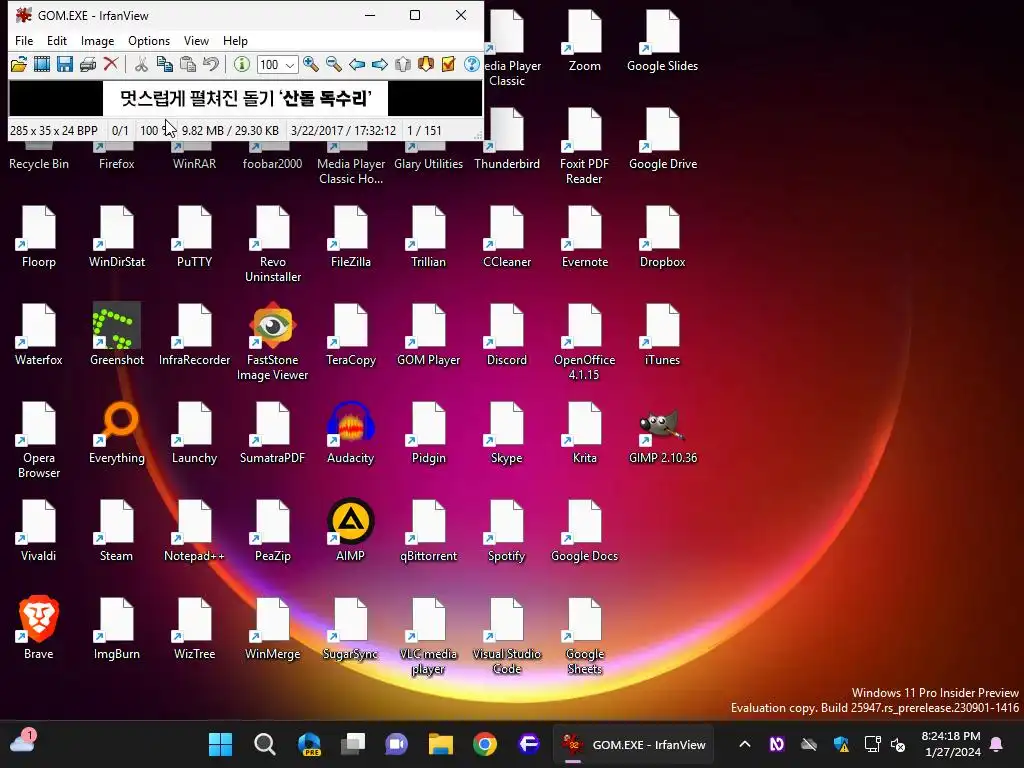Viewport: 1024px width, 768px height.
Task: Select the Brave desktop icon
Action: click(x=39, y=628)
